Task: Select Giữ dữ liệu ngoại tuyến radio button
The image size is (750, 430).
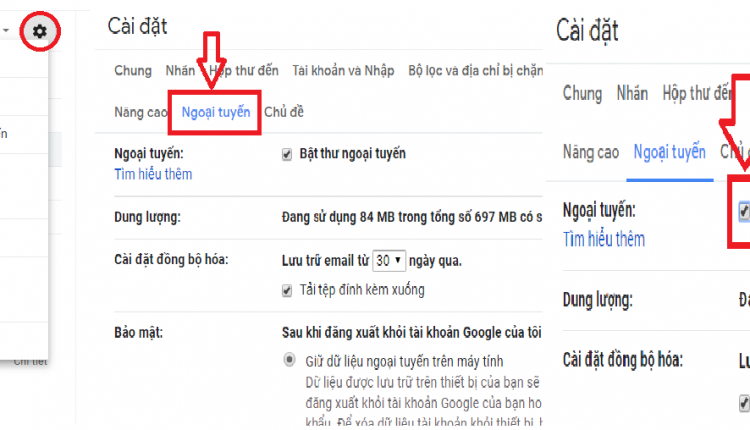Action: click(x=289, y=359)
